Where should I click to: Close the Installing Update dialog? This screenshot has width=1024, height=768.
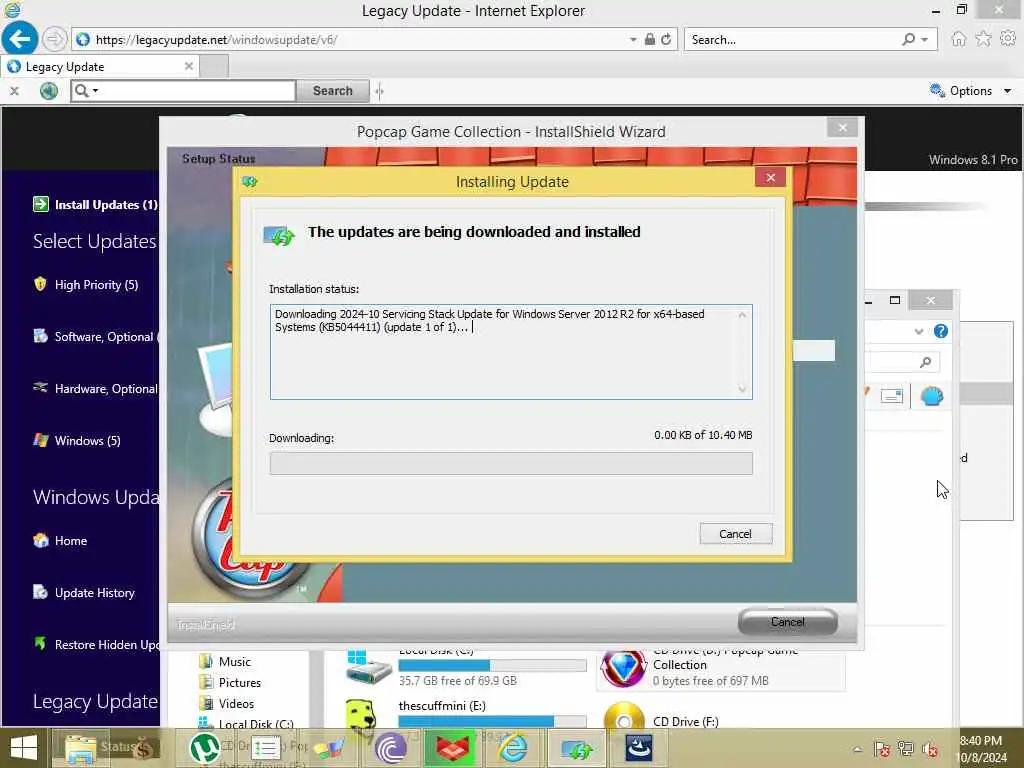771,178
